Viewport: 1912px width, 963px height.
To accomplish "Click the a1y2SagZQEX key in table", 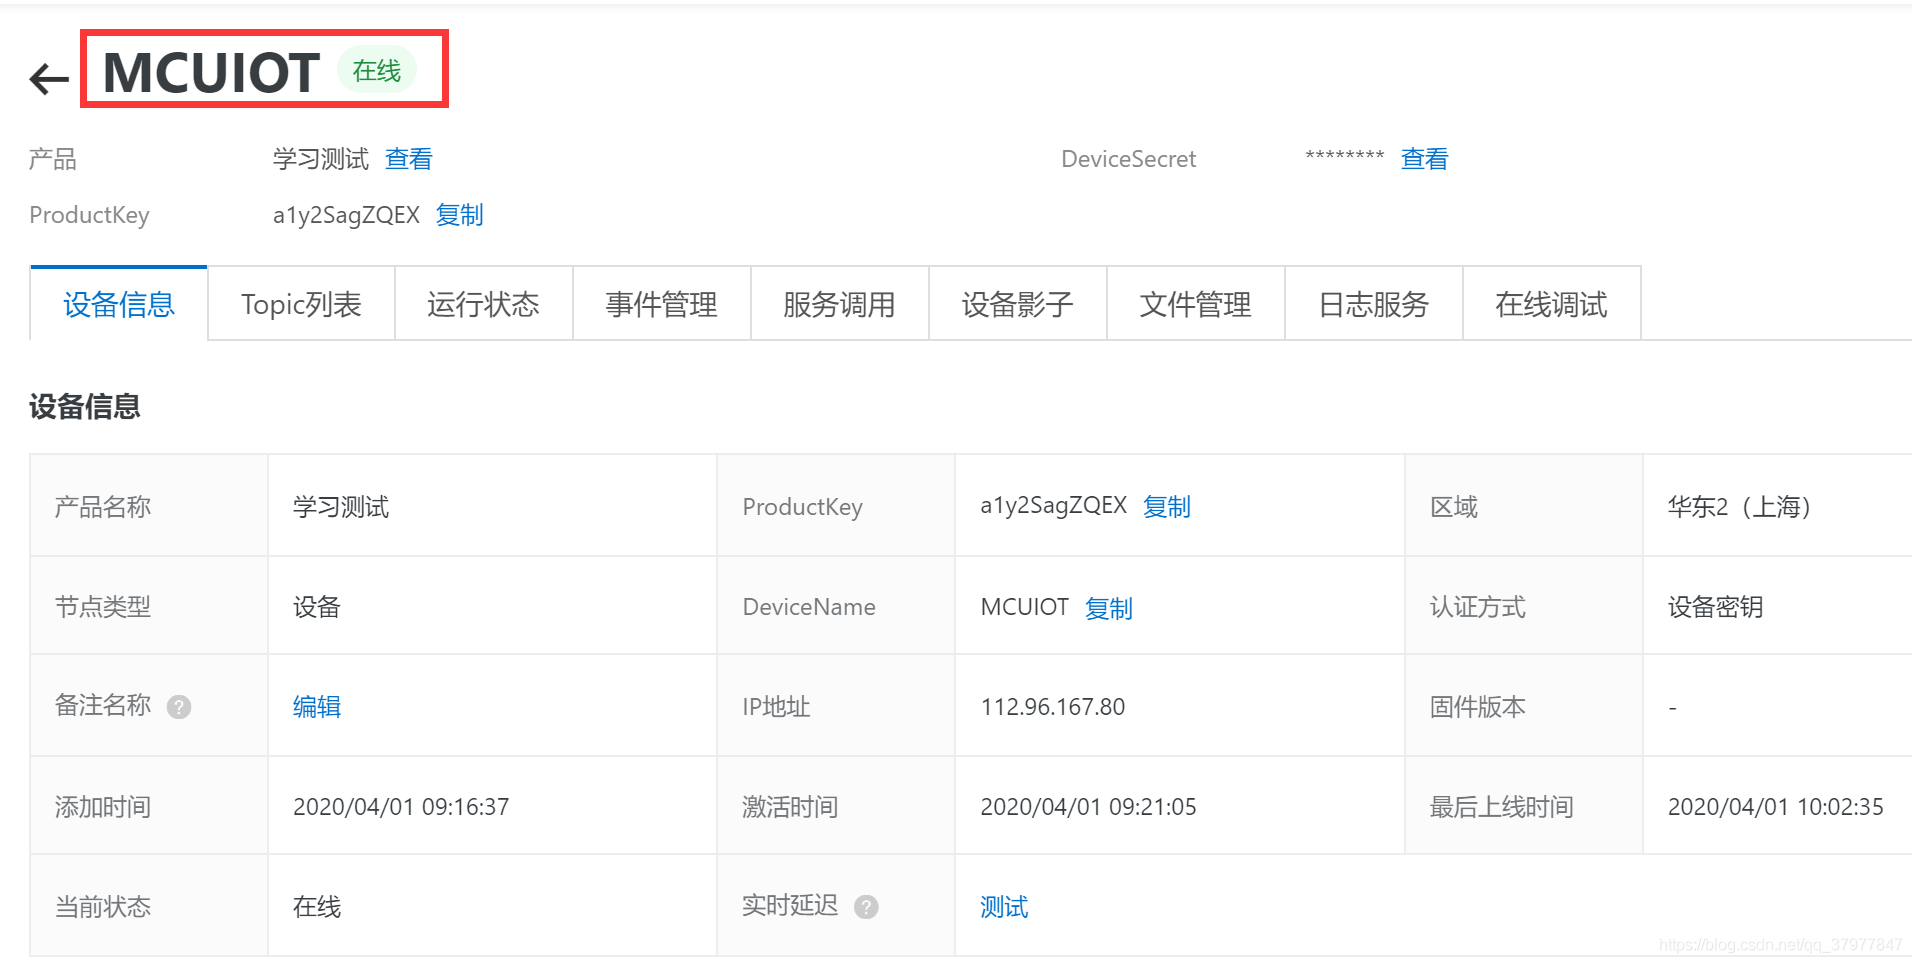I will [x=1054, y=506].
